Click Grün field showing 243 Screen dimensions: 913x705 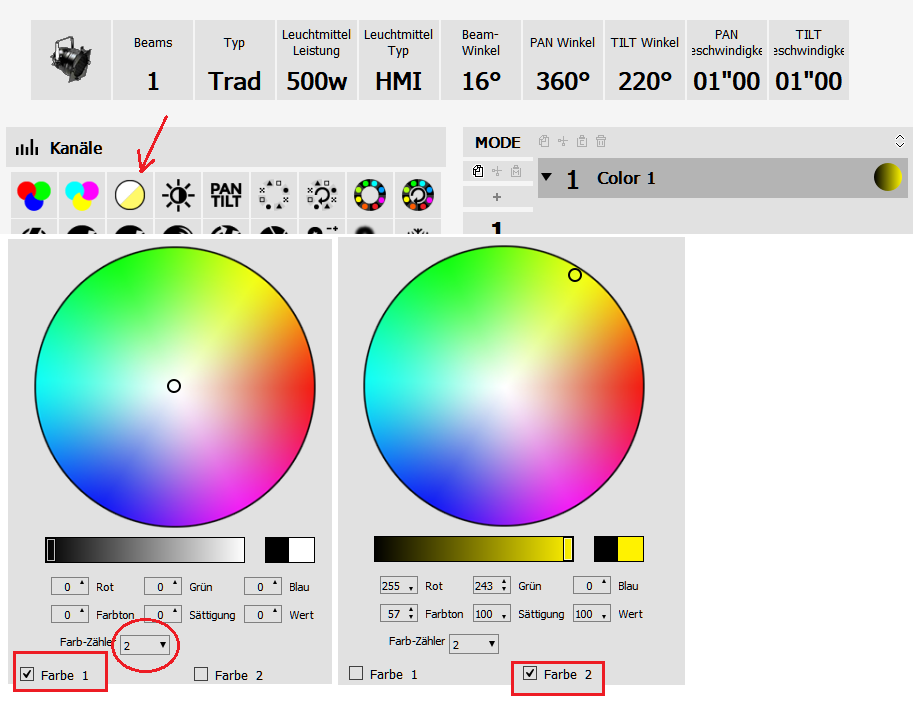tap(492, 586)
